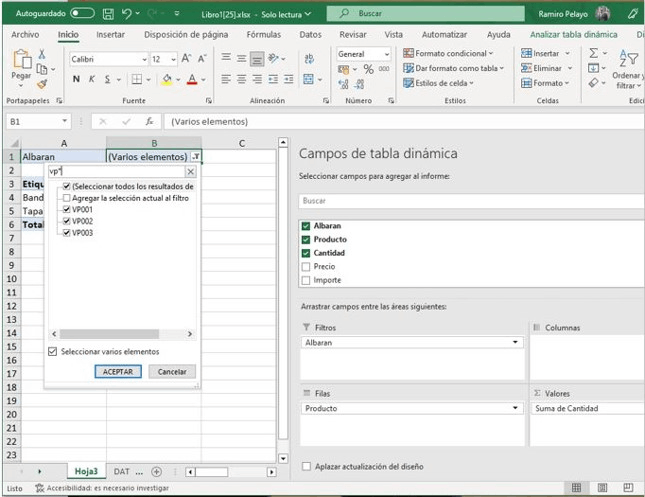Click the insert function fx icon
Screen dimensions: 645x497
(149, 121)
